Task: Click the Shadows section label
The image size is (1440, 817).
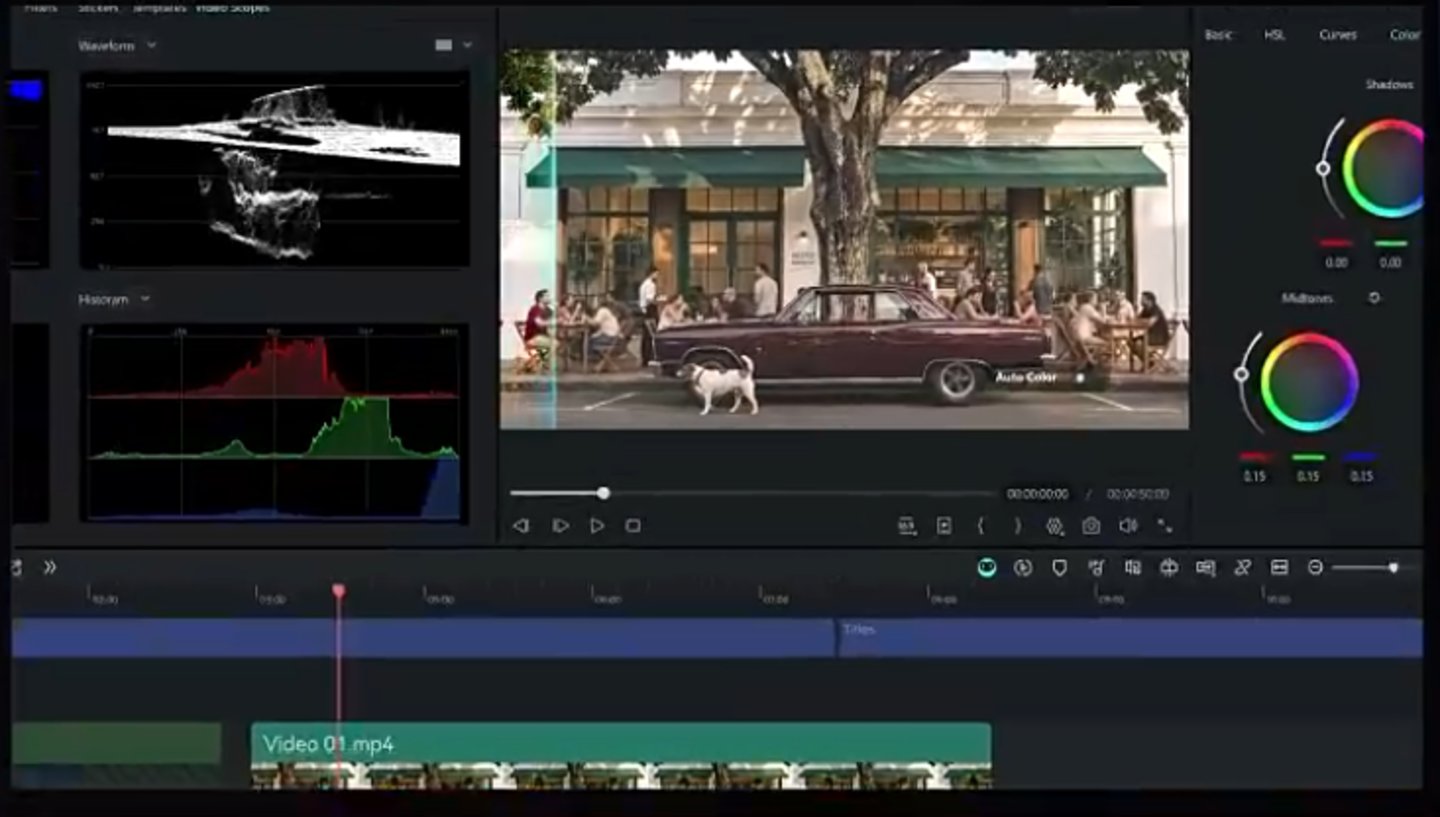Action: pos(1389,85)
